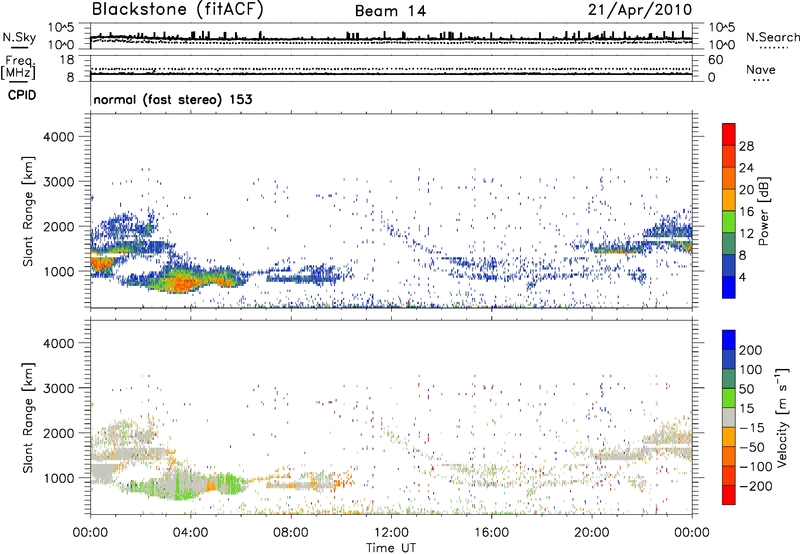
Task: Select the "08:00" time tick label
Action: tap(291, 533)
